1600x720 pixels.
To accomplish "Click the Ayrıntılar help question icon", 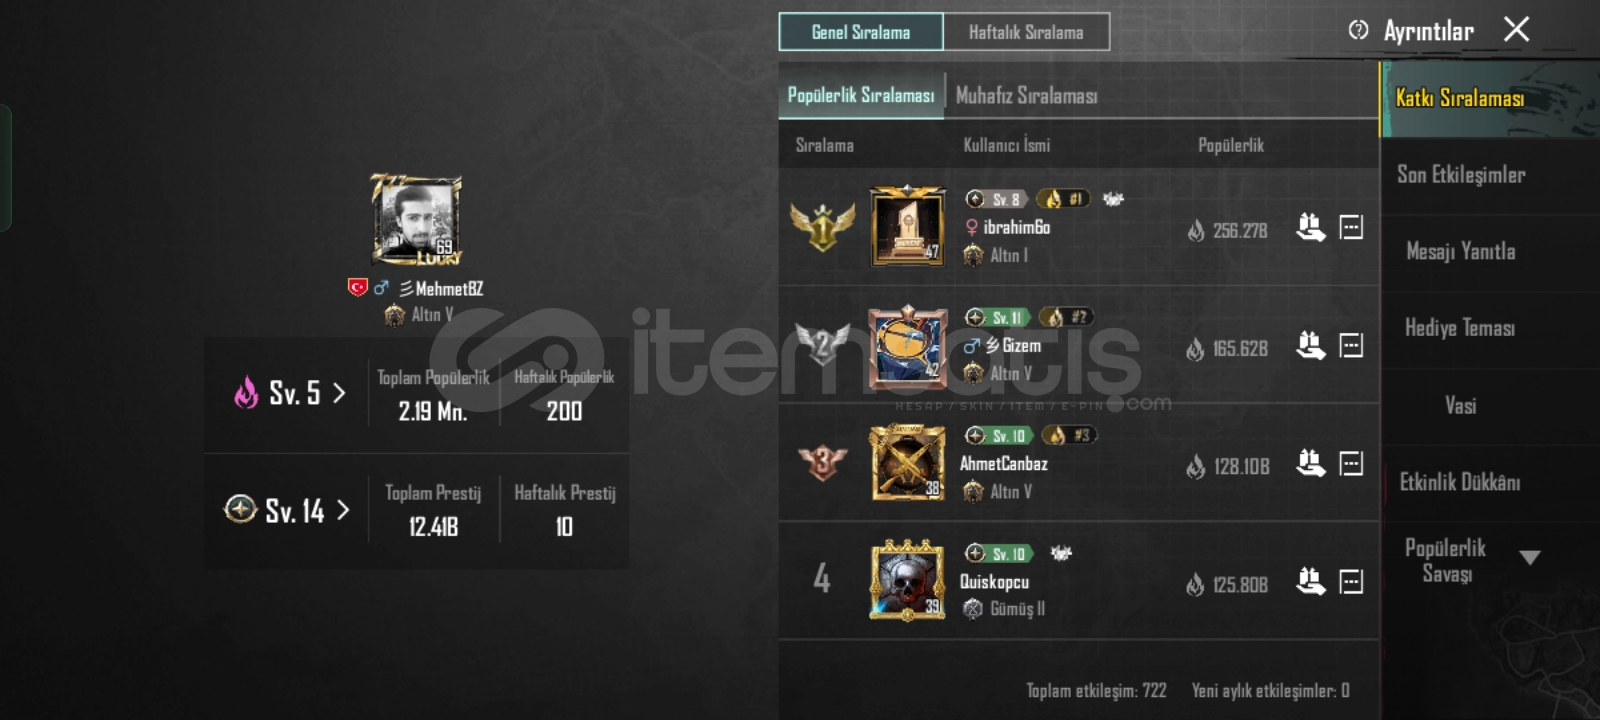I will point(1358,30).
